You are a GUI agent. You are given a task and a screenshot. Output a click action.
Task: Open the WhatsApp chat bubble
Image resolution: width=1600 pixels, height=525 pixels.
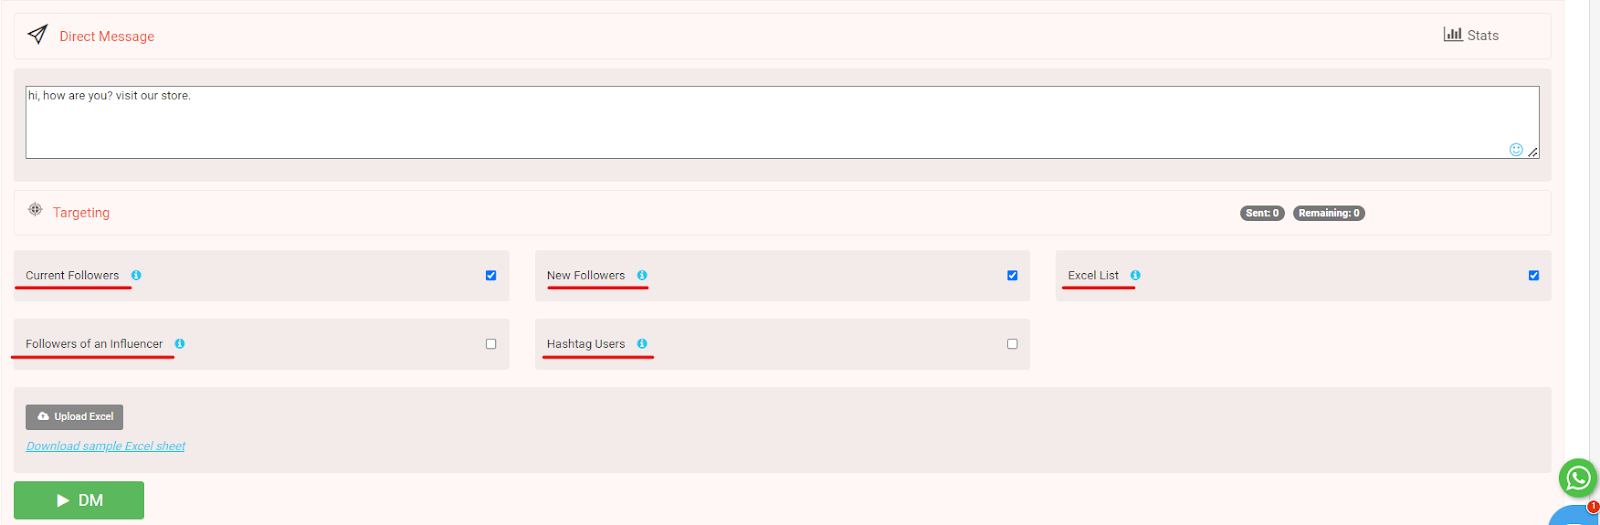1578,478
